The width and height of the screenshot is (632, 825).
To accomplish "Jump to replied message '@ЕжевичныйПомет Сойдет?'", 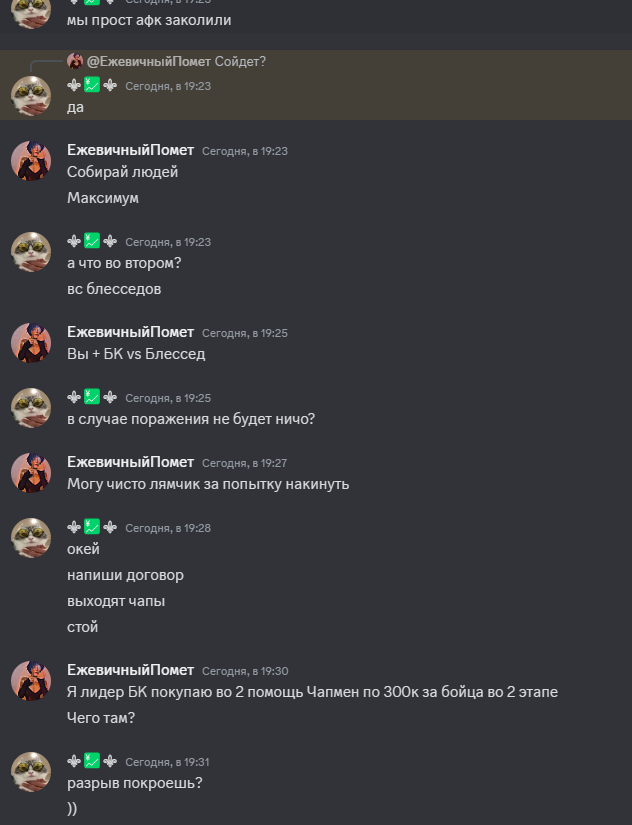I will 176,62.
